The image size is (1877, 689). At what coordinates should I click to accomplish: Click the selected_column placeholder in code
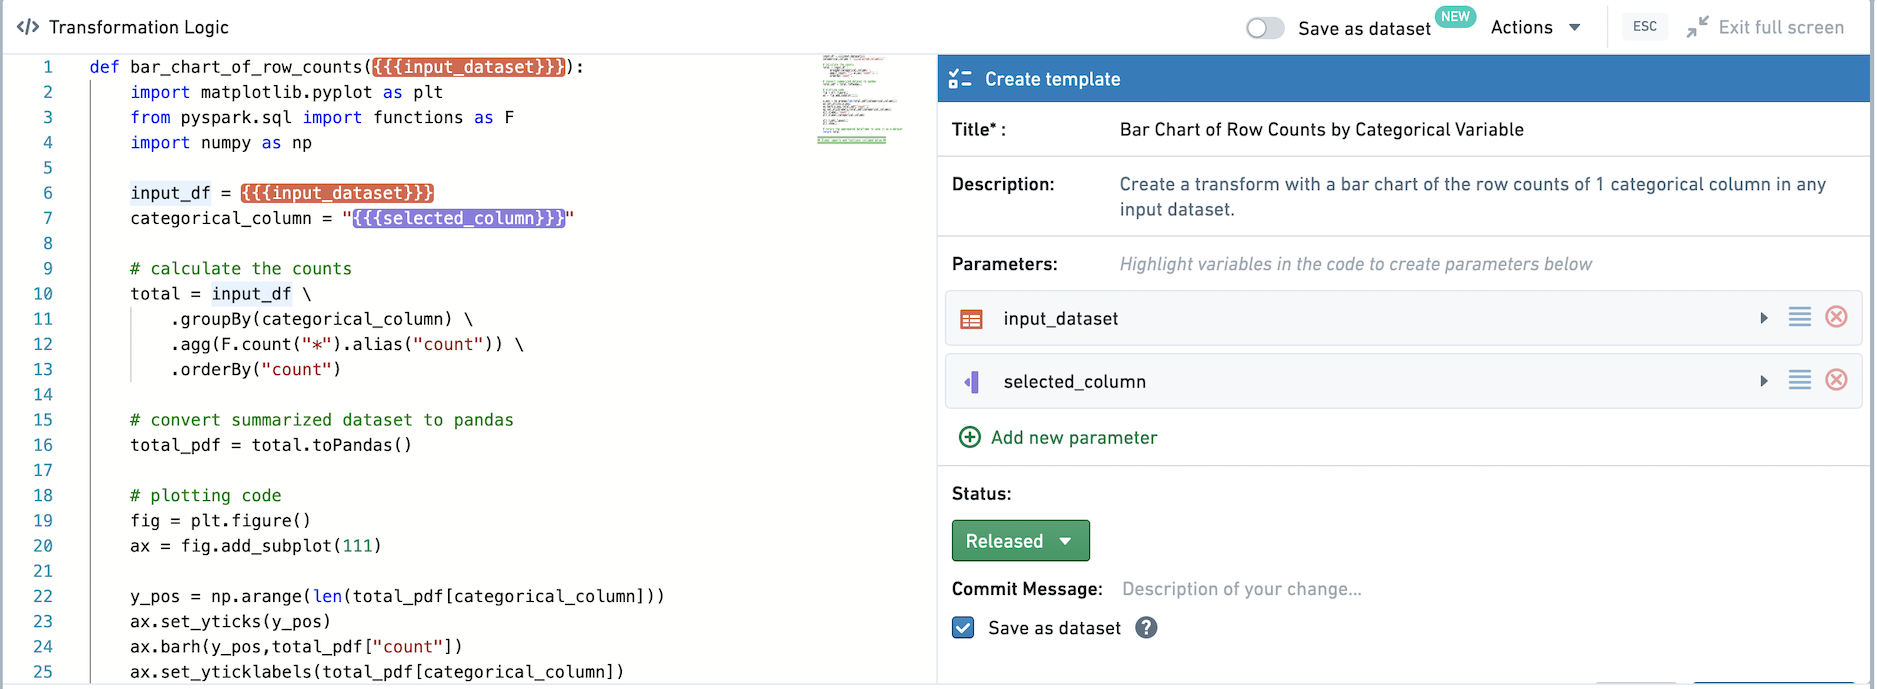[459, 218]
